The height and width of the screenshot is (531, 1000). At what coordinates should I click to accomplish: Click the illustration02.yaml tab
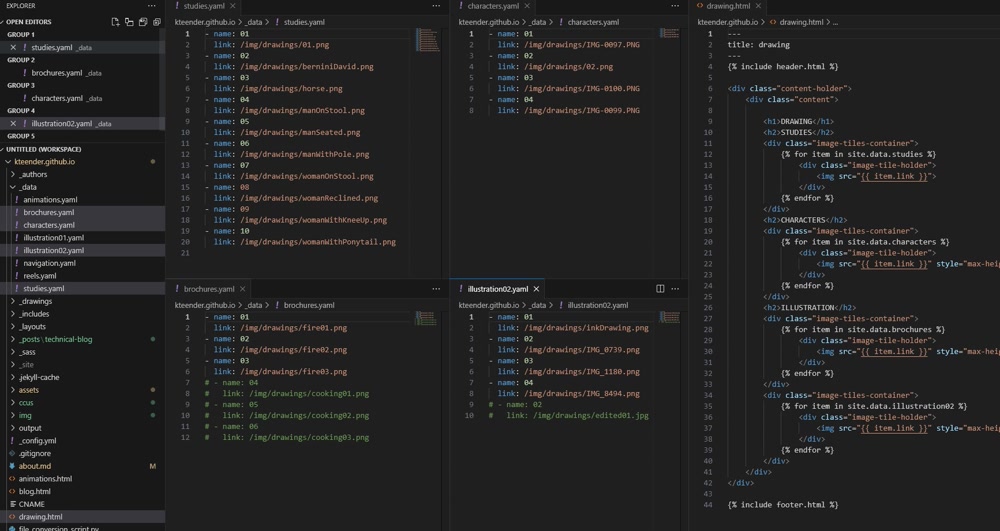[497, 289]
